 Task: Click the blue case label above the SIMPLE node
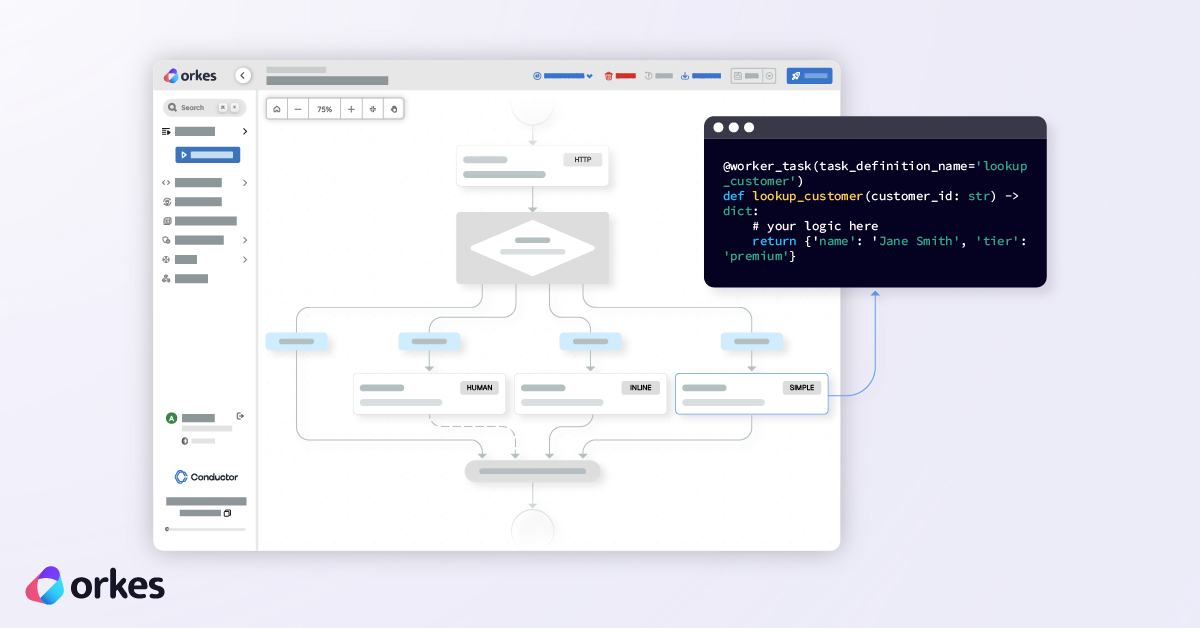coord(751,341)
